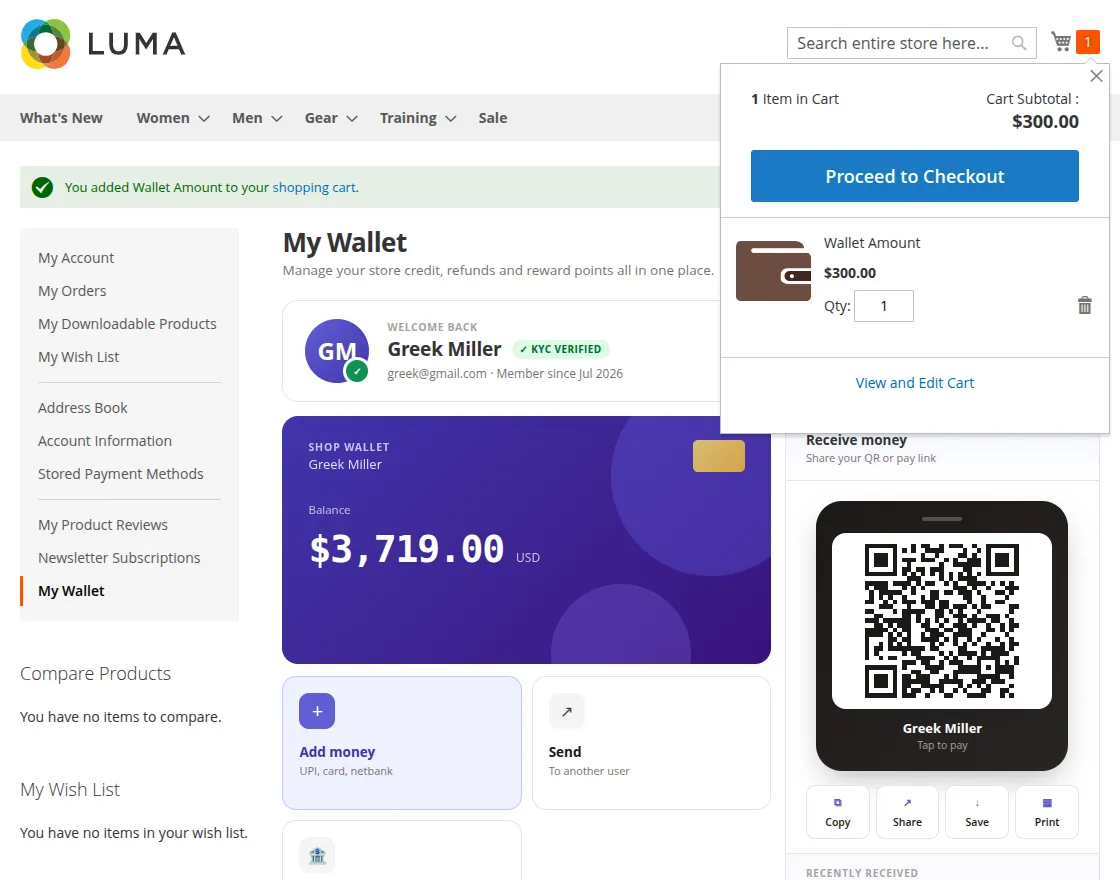Click the shopping cart icon

tap(1061, 42)
